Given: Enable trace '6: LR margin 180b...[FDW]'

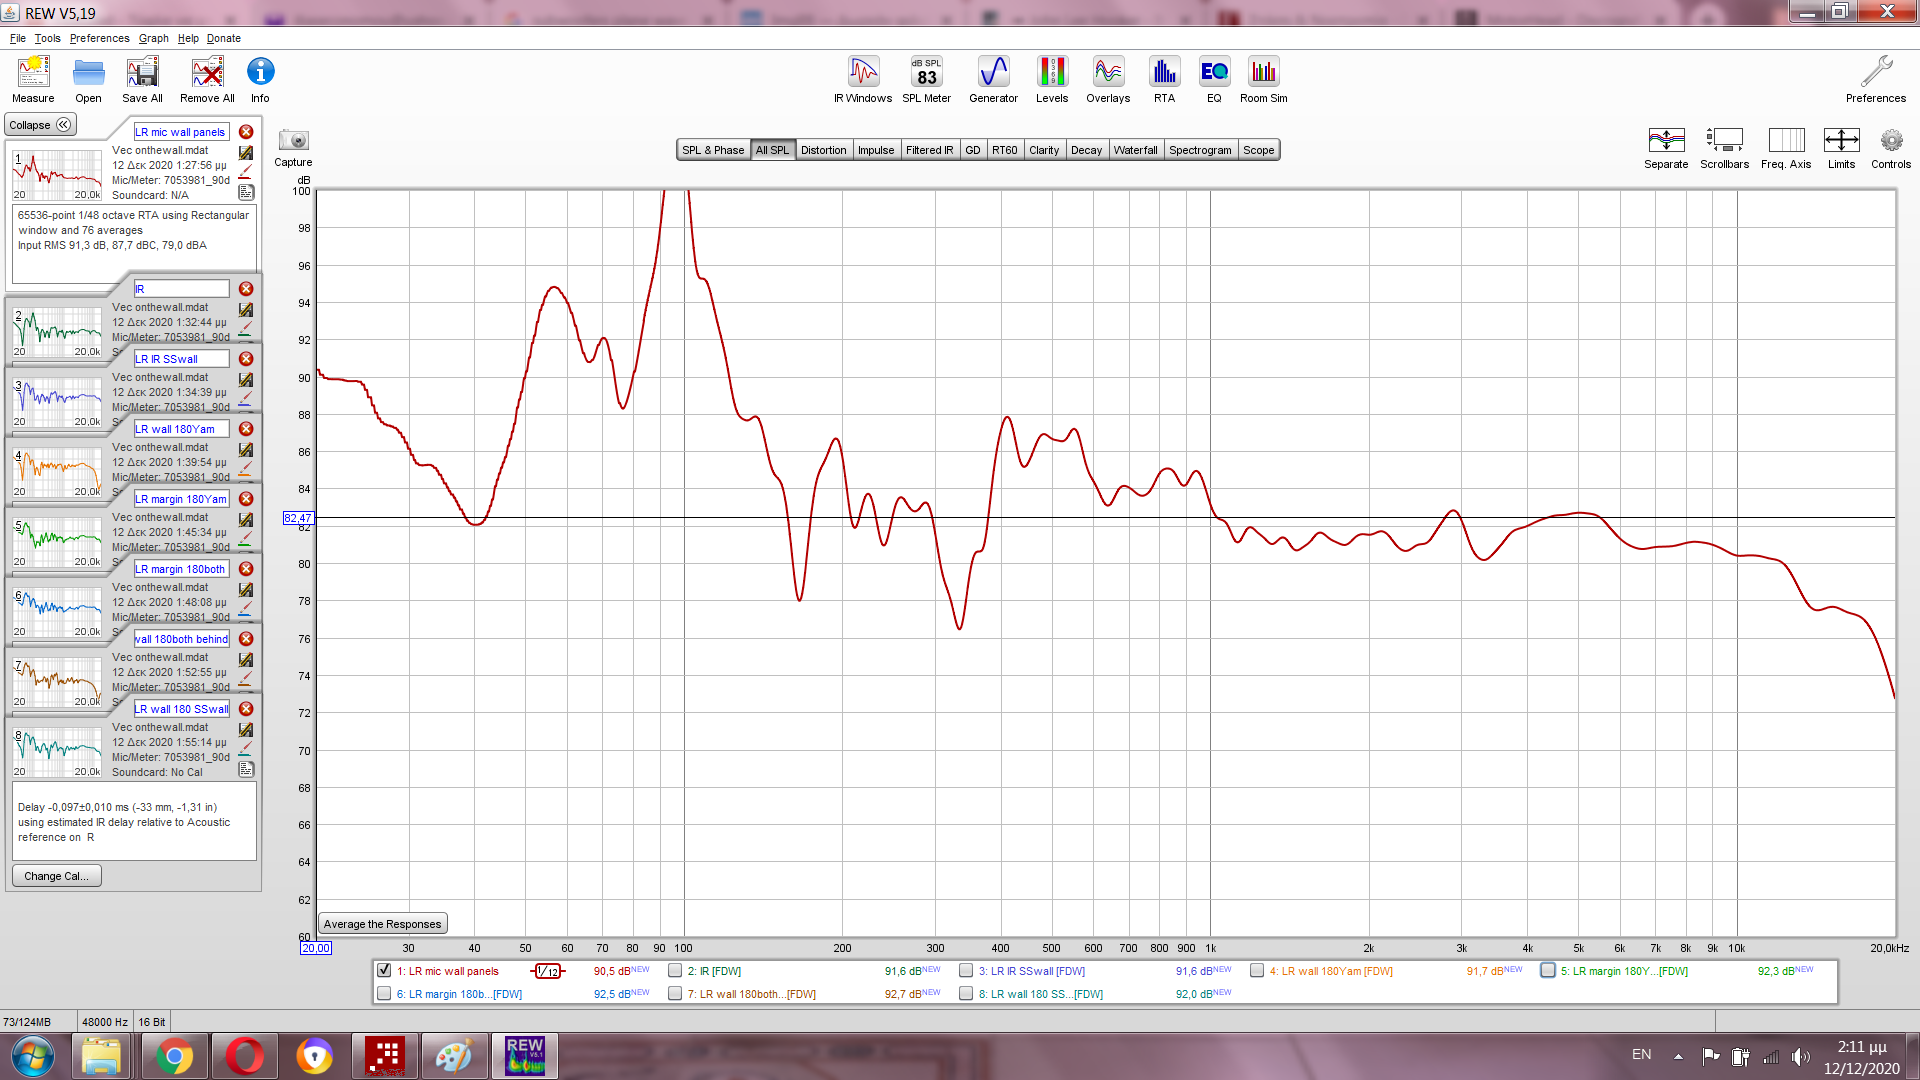Looking at the screenshot, I should [384, 993].
